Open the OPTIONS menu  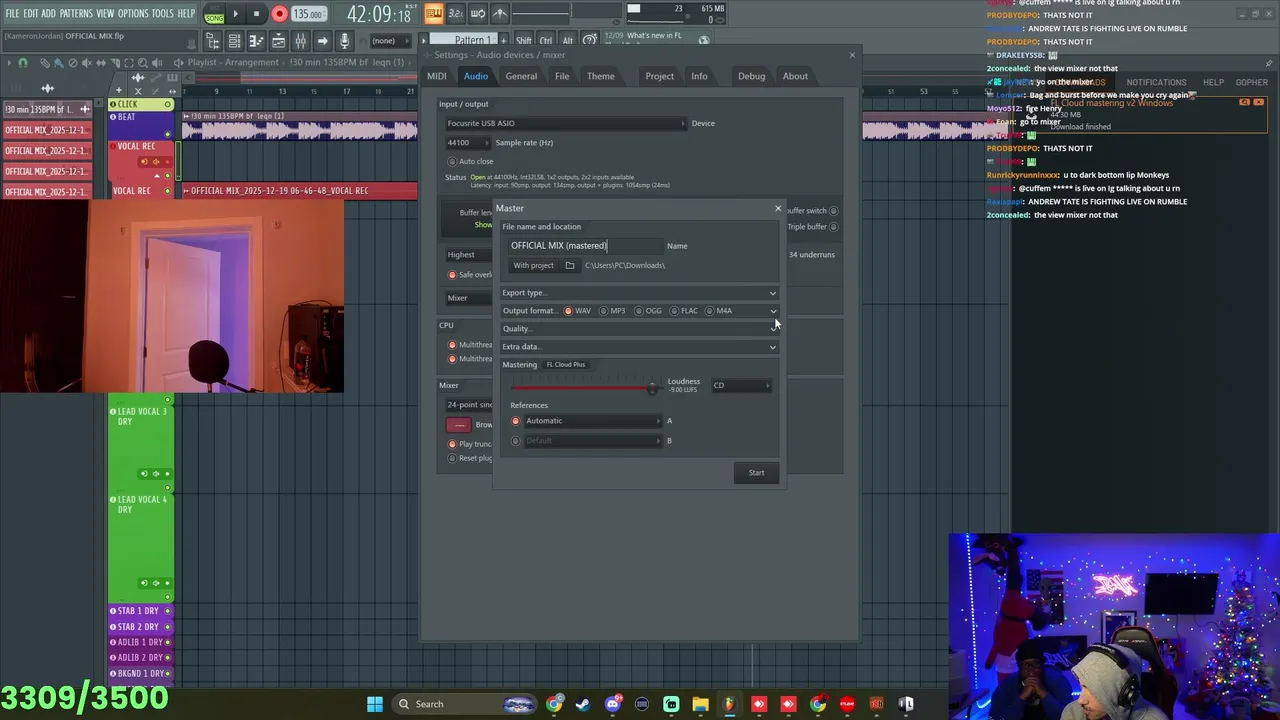click(x=133, y=13)
